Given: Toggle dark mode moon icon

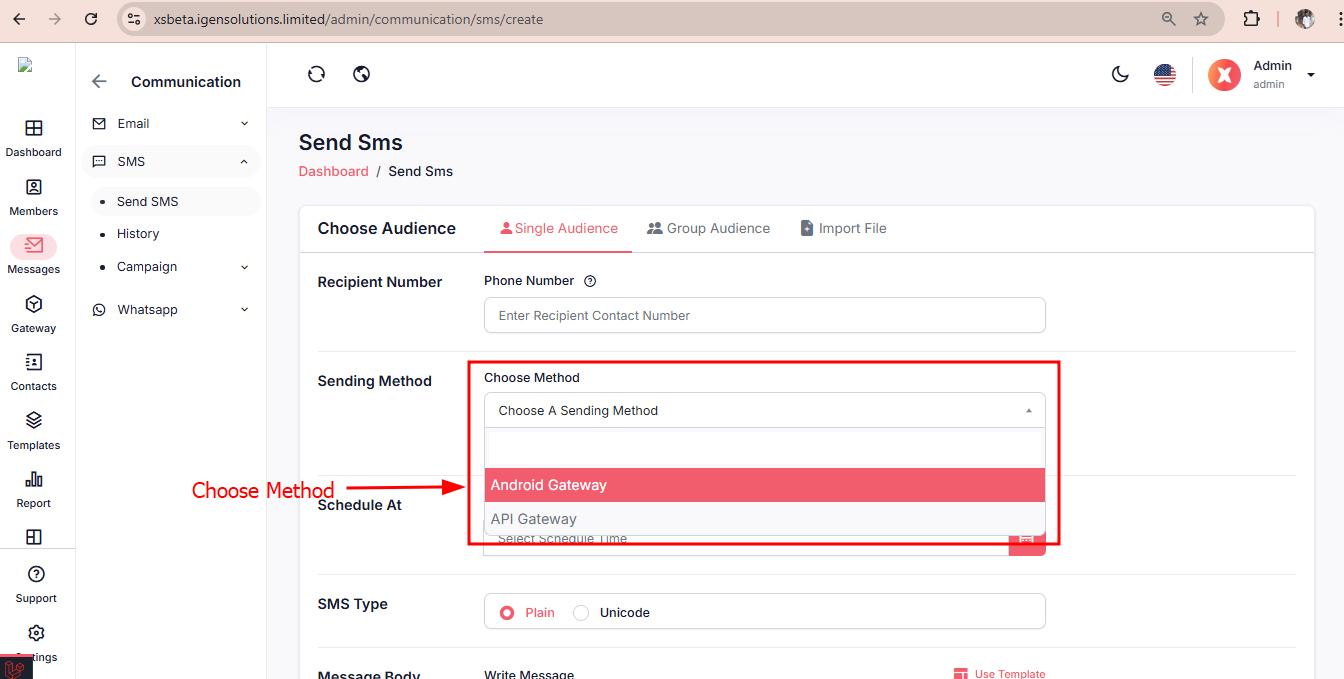Looking at the screenshot, I should pos(1120,74).
